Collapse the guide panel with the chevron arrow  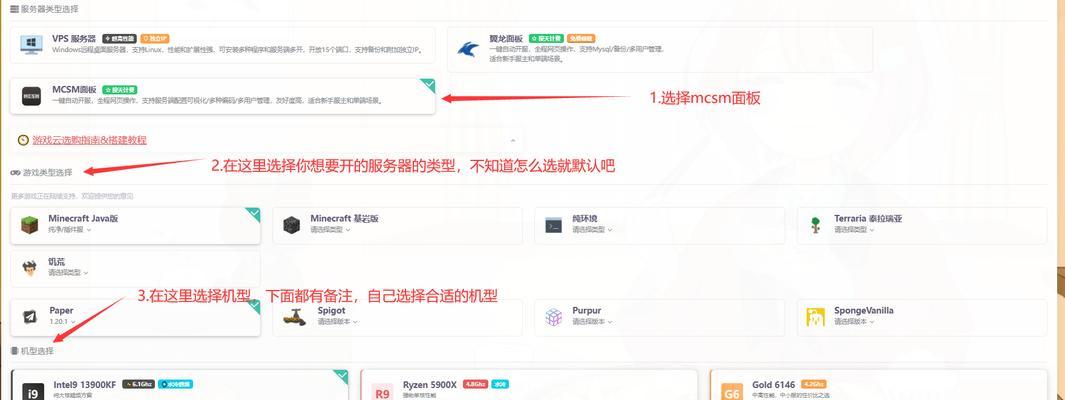pyautogui.click(x=513, y=140)
